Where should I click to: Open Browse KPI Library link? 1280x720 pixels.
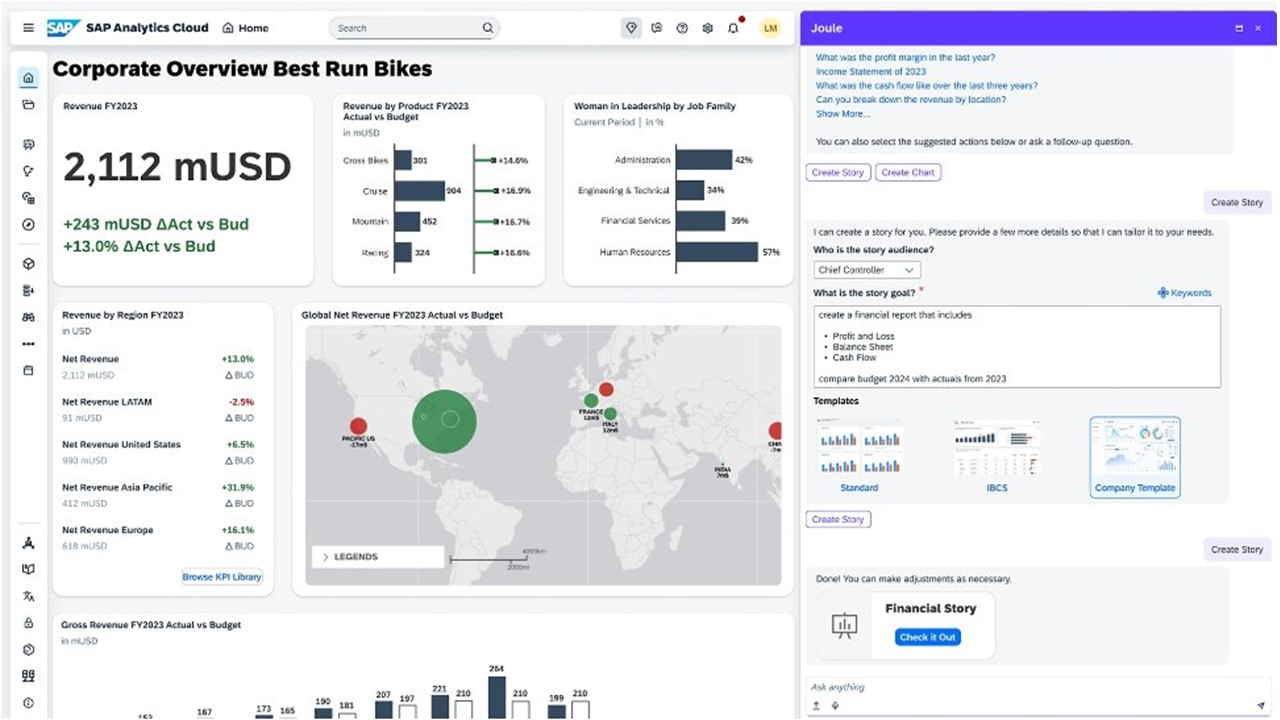221,576
